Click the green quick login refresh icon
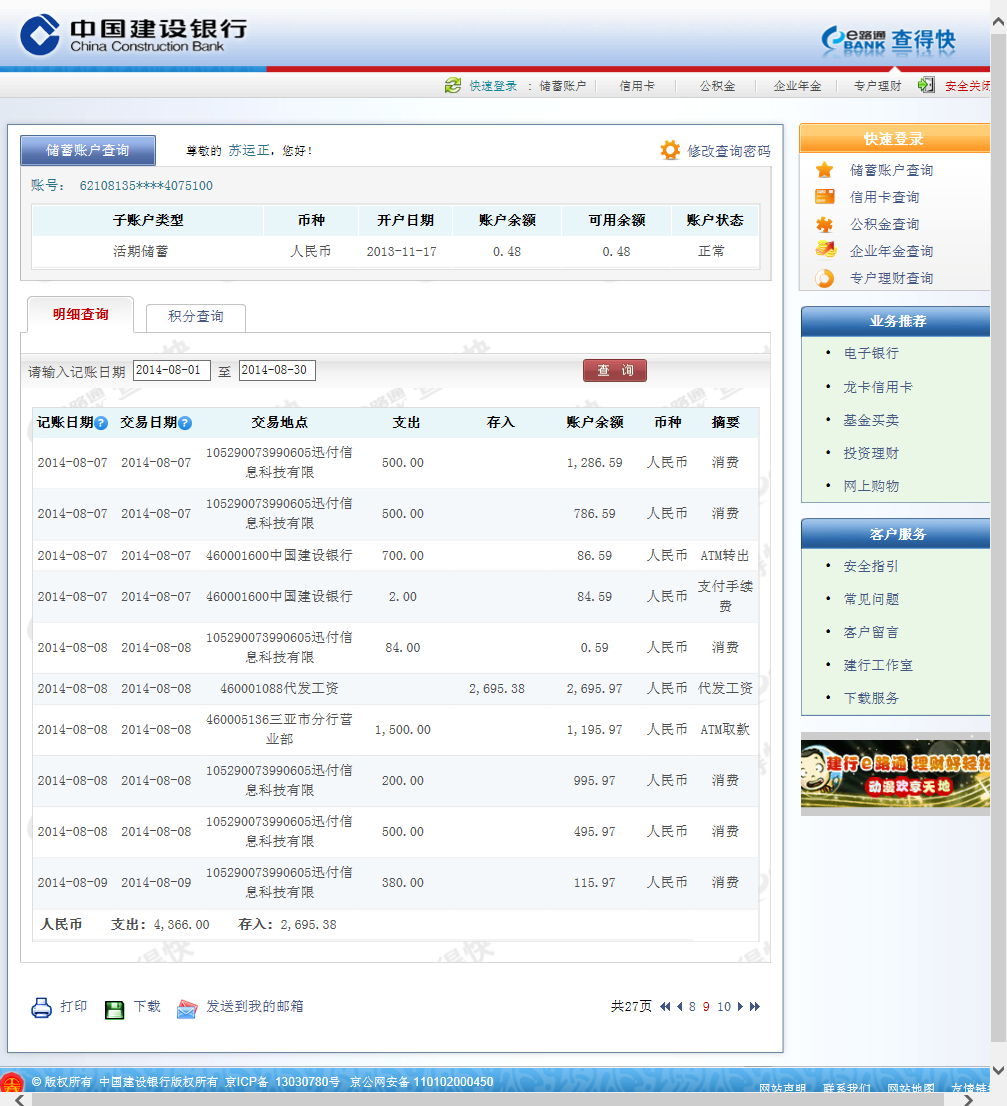The height and width of the screenshot is (1106, 1007). click(453, 85)
